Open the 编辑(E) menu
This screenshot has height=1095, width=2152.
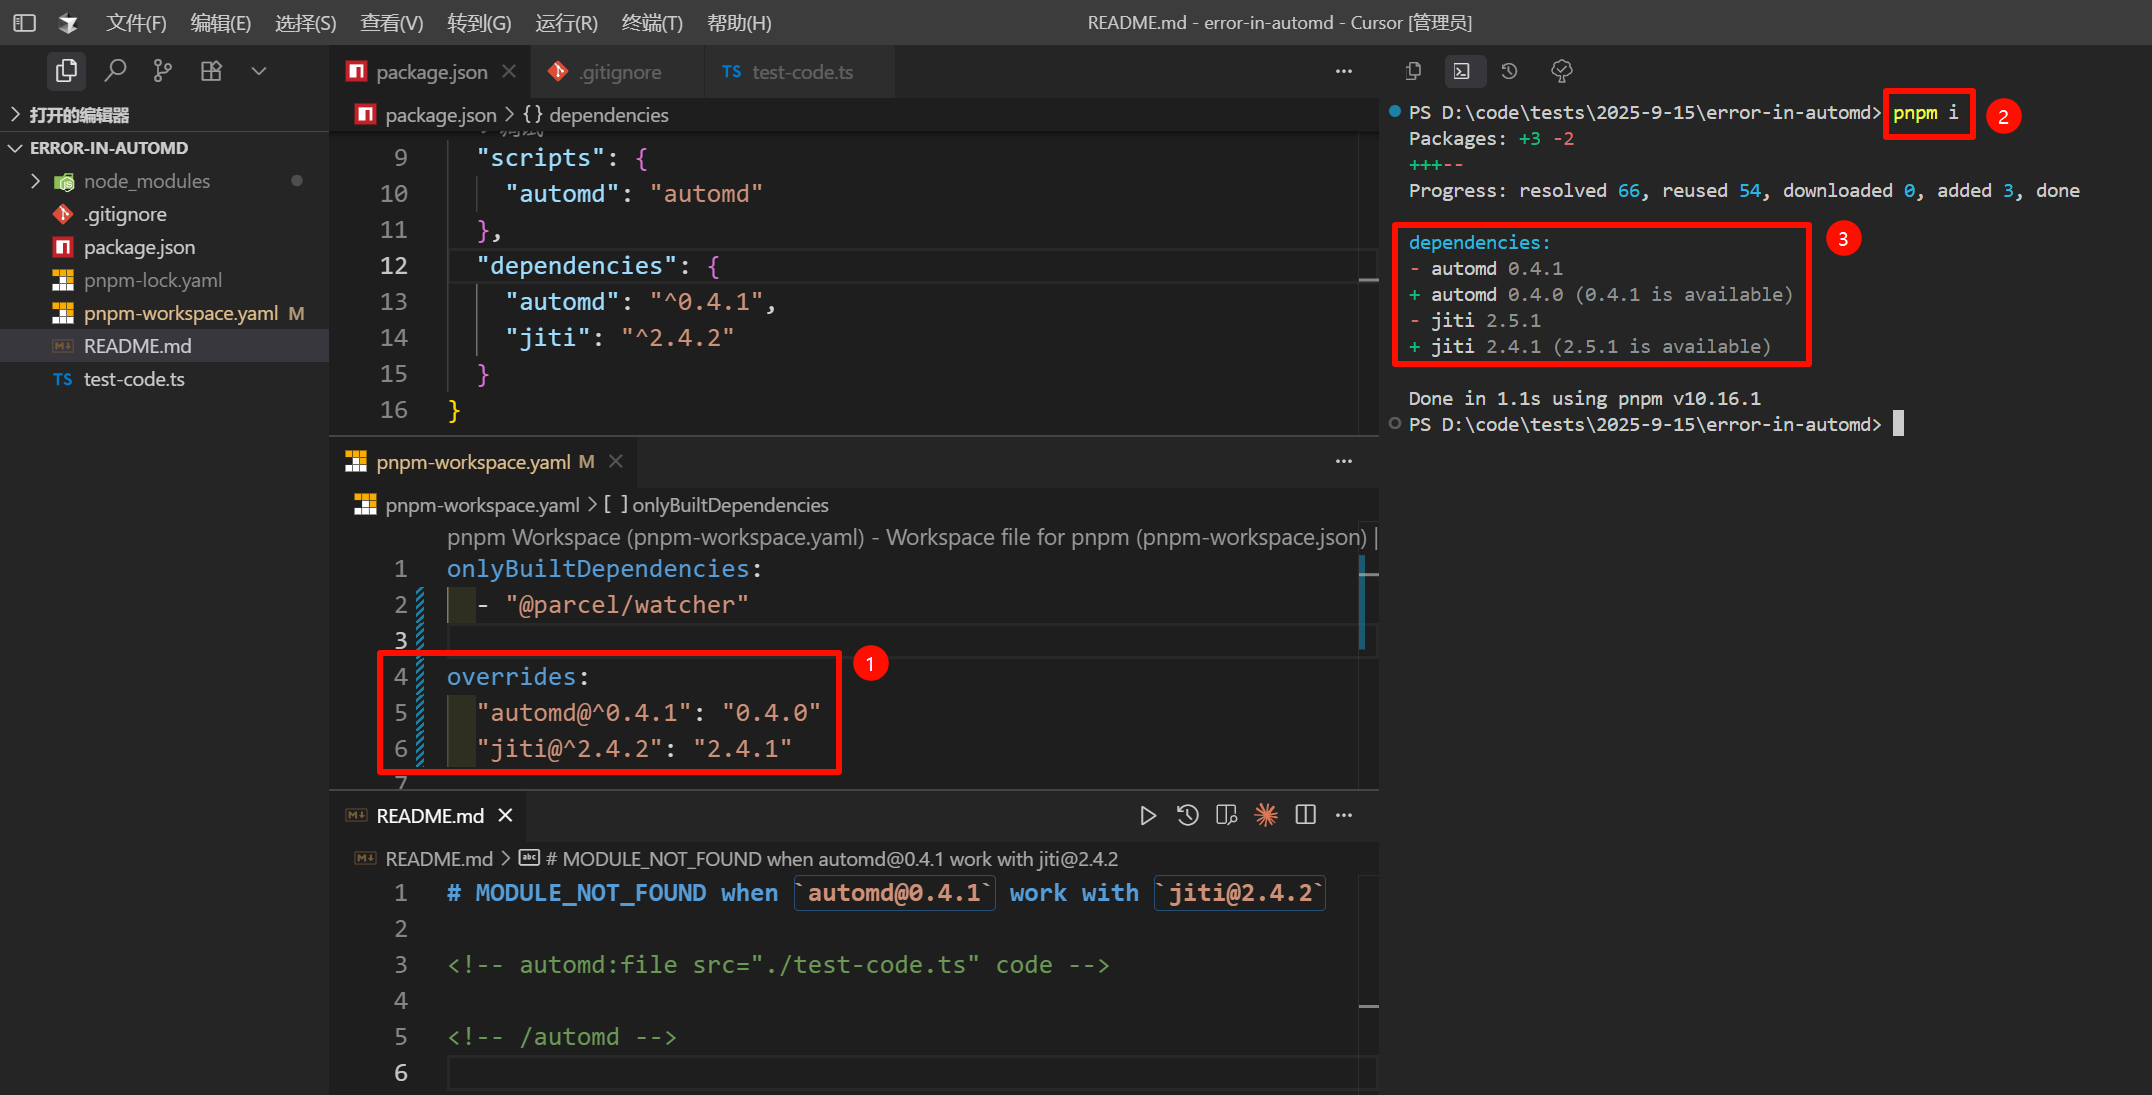pyautogui.click(x=220, y=23)
